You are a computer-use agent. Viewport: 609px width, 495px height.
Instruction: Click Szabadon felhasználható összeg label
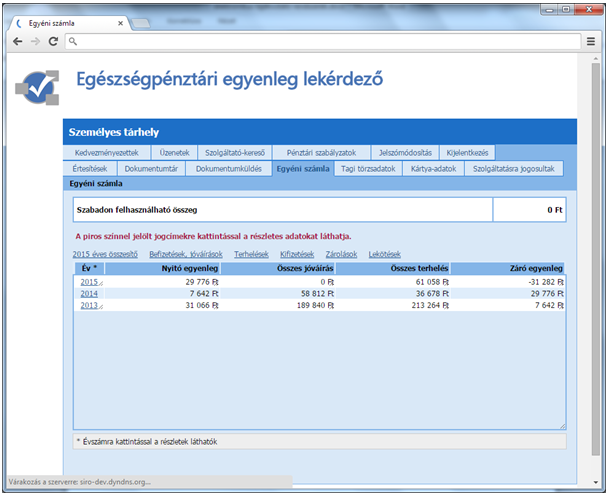pyautogui.click(x=137, y=210)
